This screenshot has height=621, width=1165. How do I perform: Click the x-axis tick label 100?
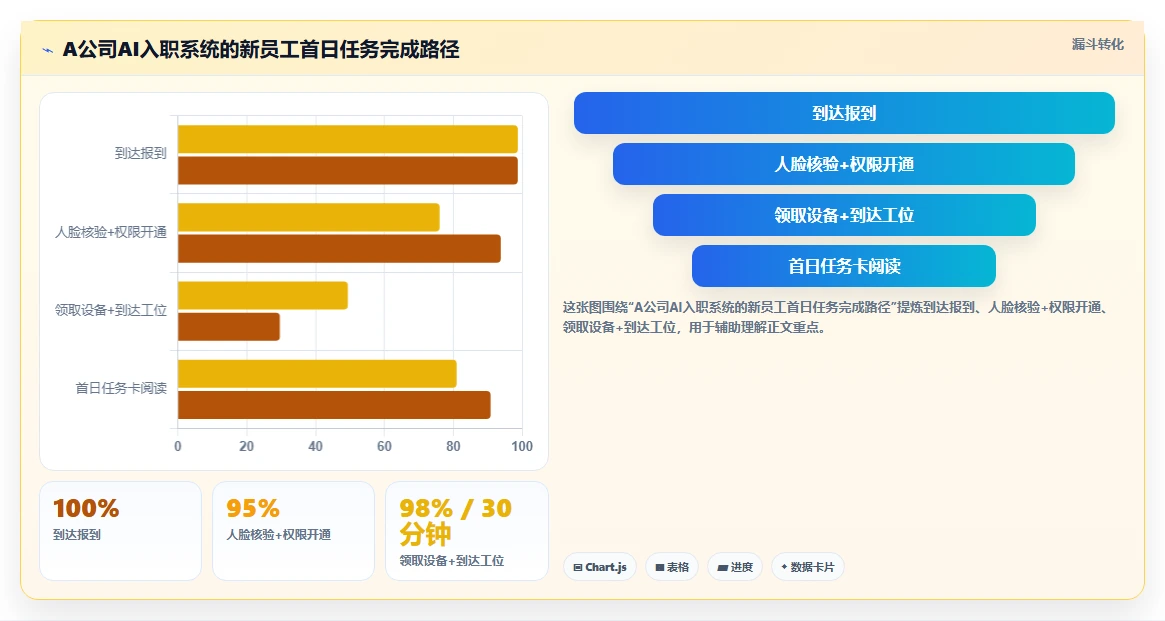522,446
